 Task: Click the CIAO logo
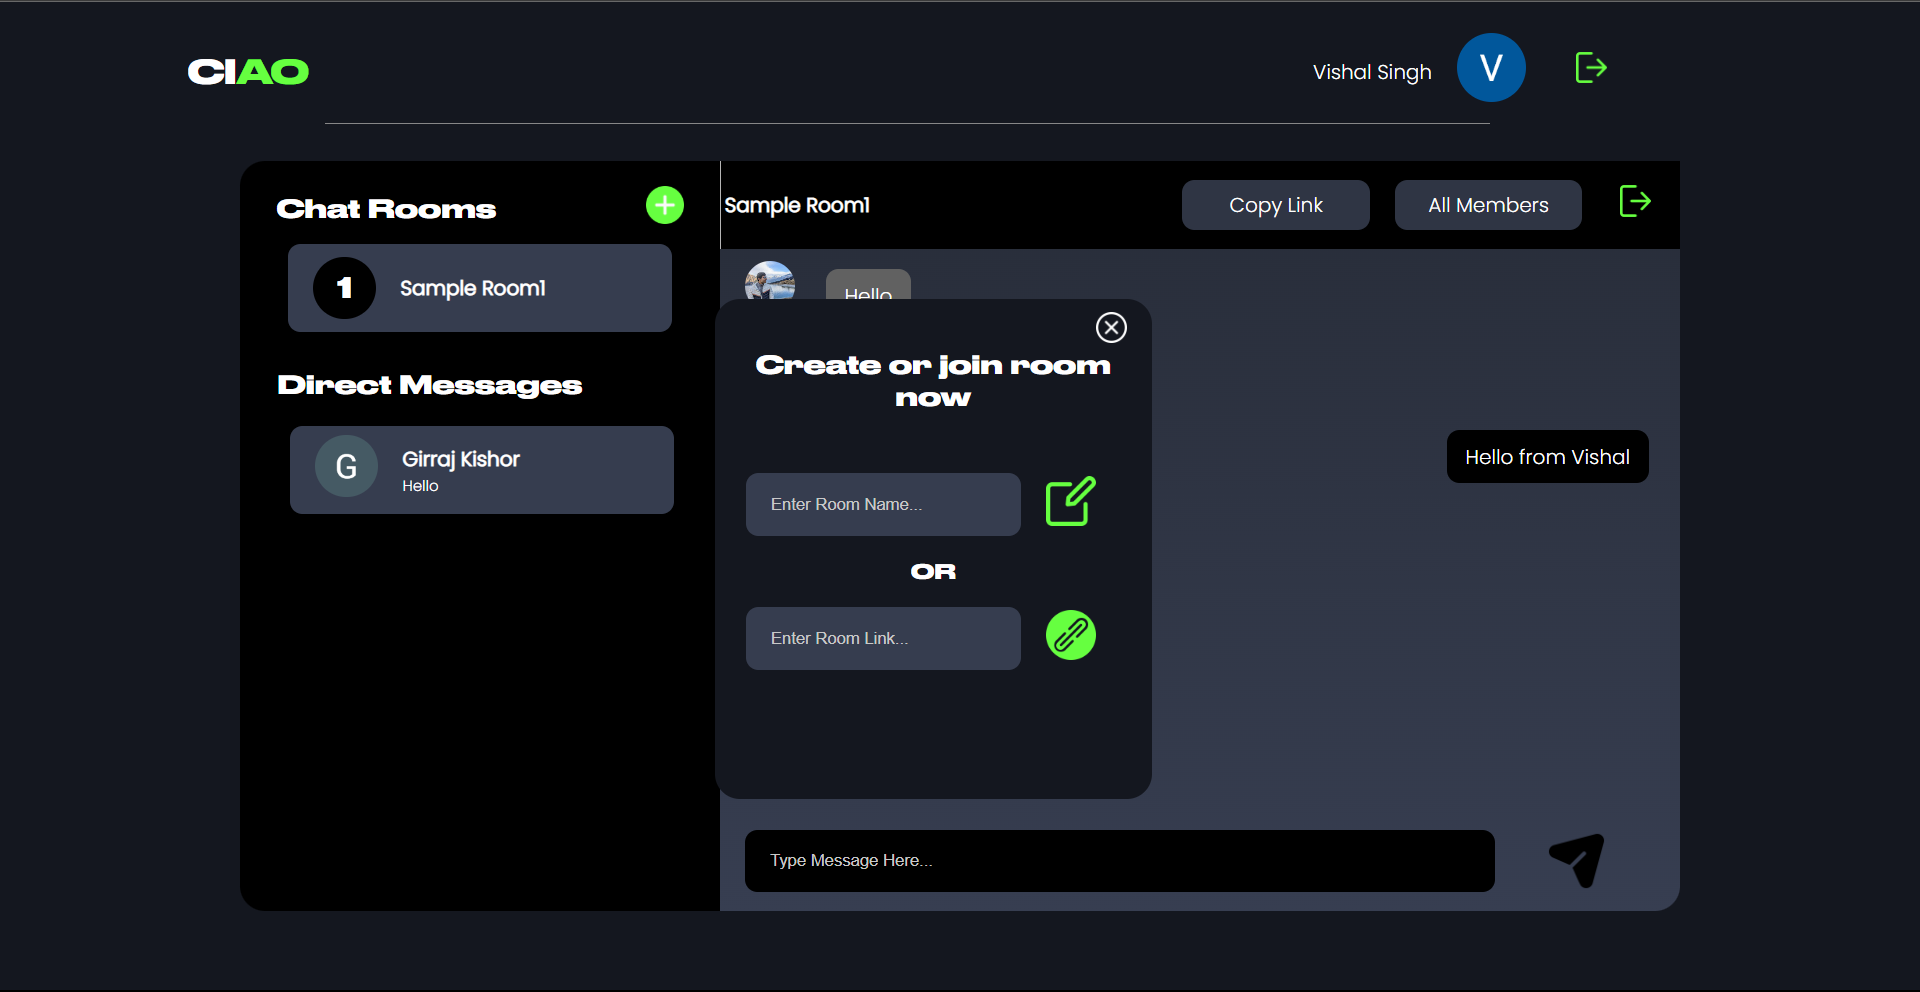[x=247, y=71]
